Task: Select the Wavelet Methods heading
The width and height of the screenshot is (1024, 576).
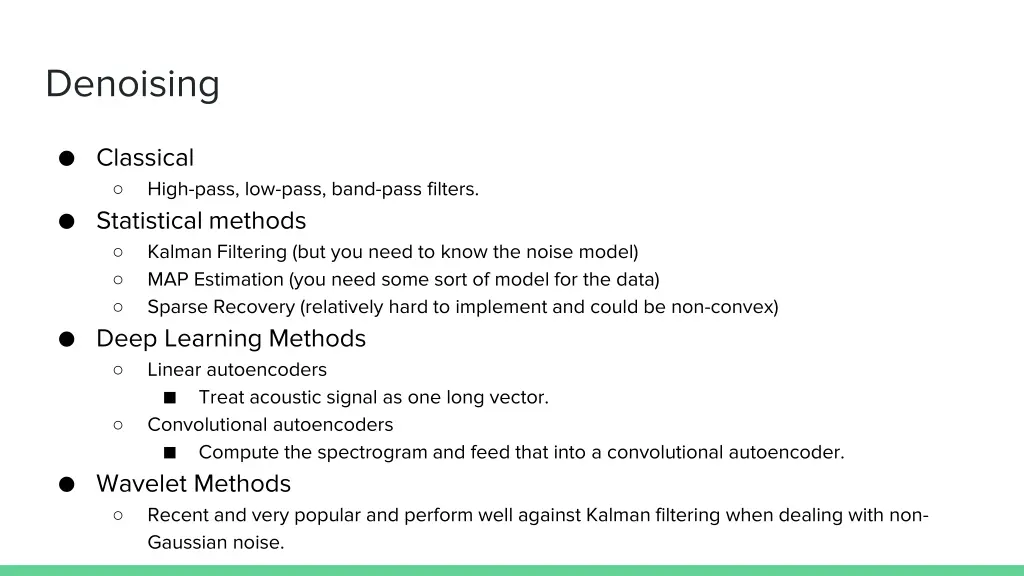Action: click(193, 484)
